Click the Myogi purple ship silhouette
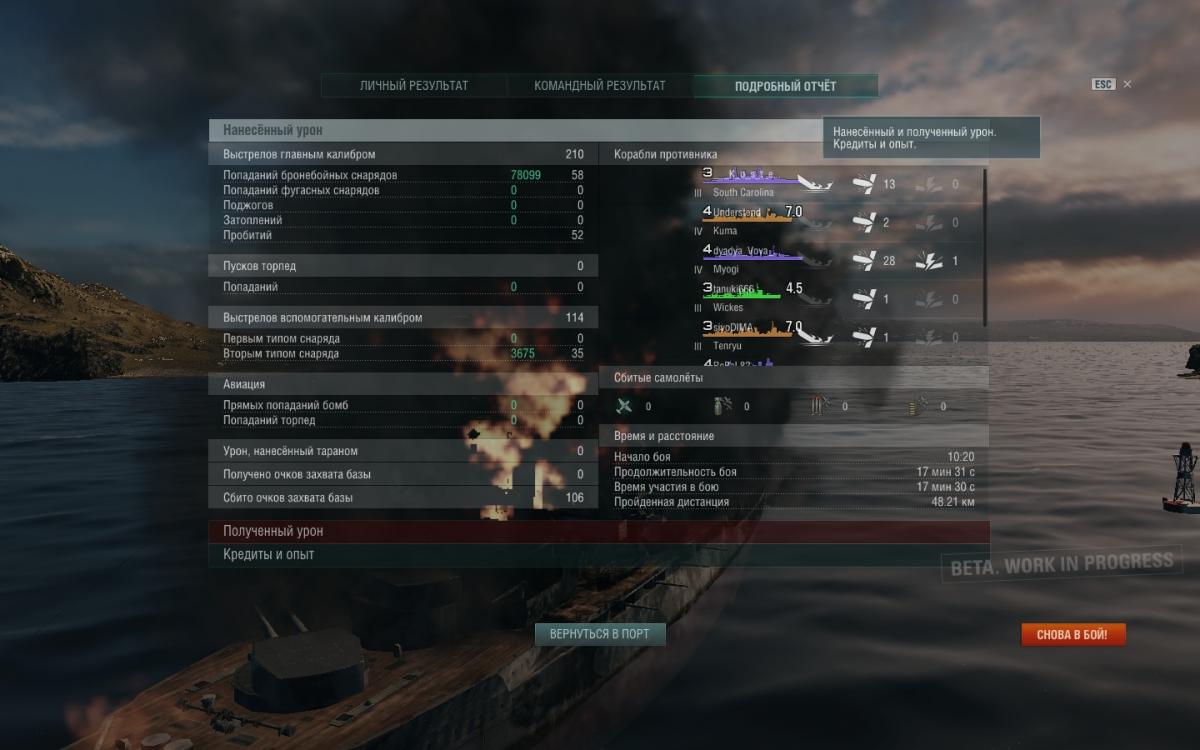 pyautogui.click(x=754, y=254)
